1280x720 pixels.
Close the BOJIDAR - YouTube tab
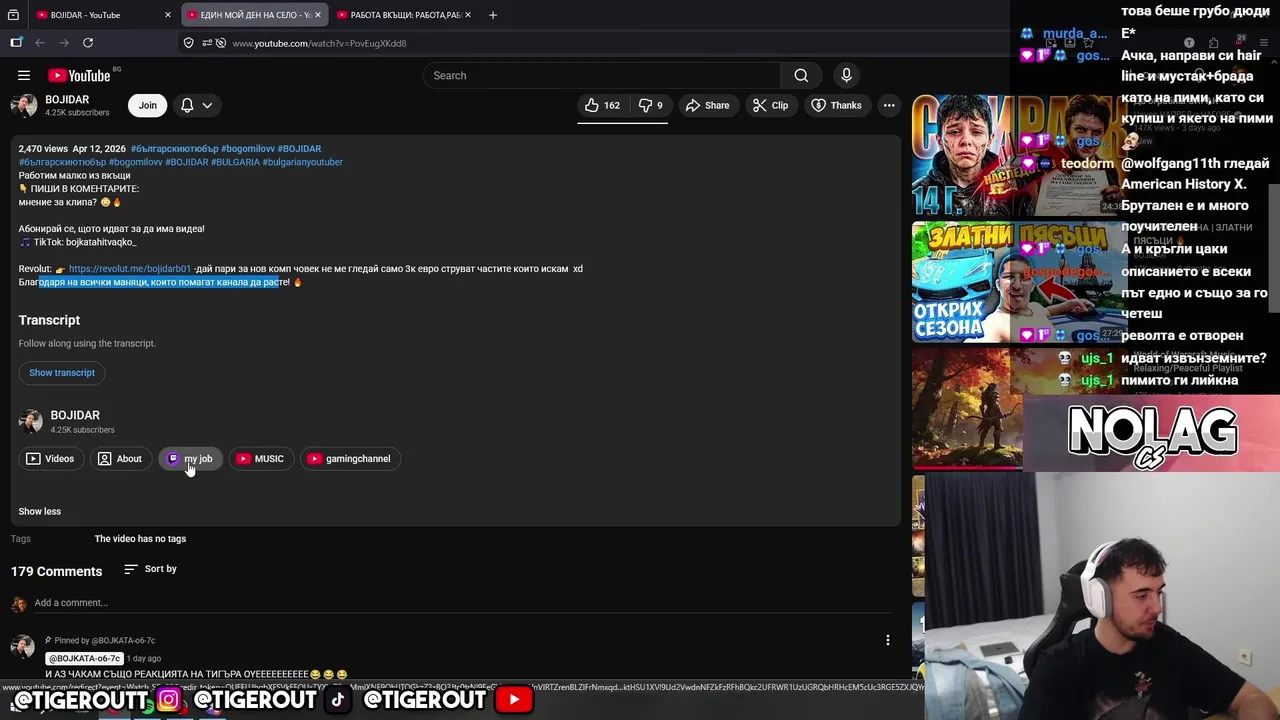point(167,15)
